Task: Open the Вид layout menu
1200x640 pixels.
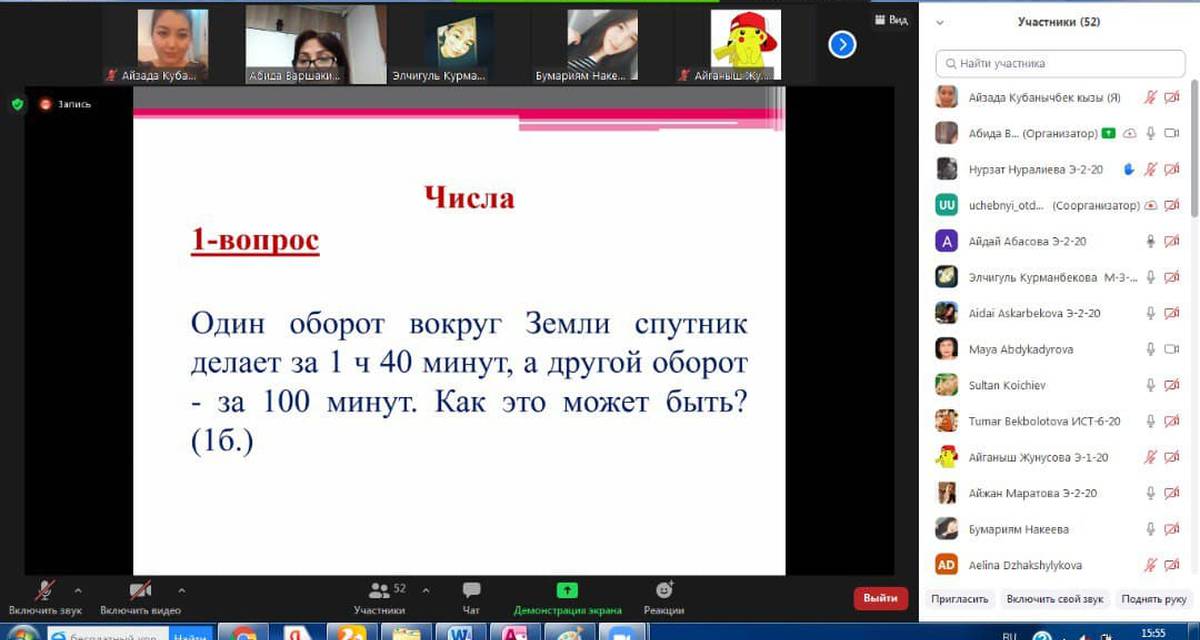Action: [x=891, y=20]
